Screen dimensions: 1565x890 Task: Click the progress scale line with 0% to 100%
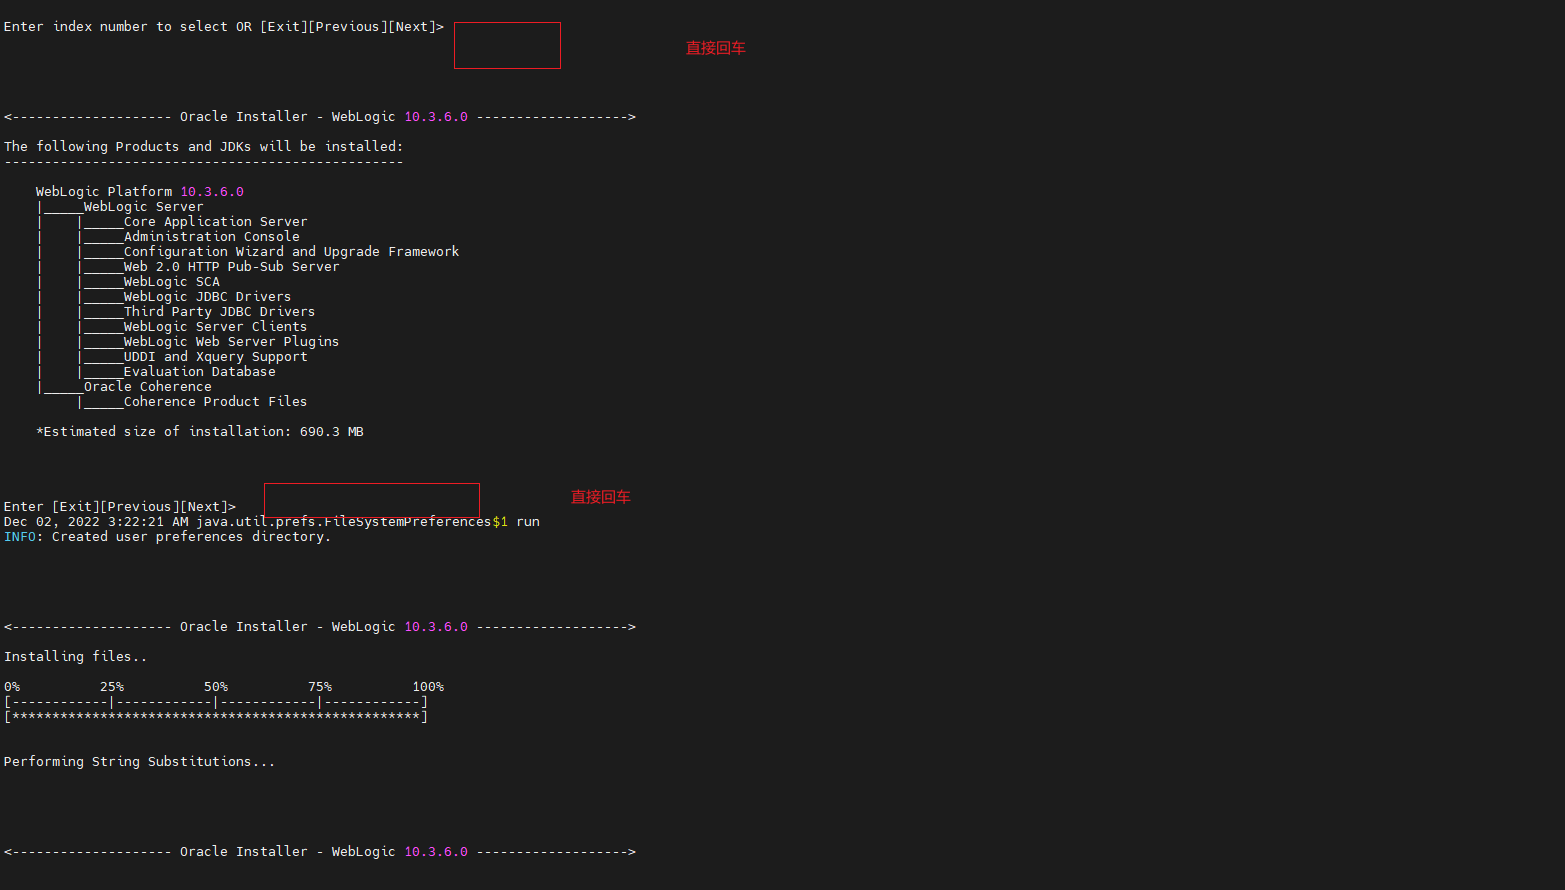click(x=224, y=686)
